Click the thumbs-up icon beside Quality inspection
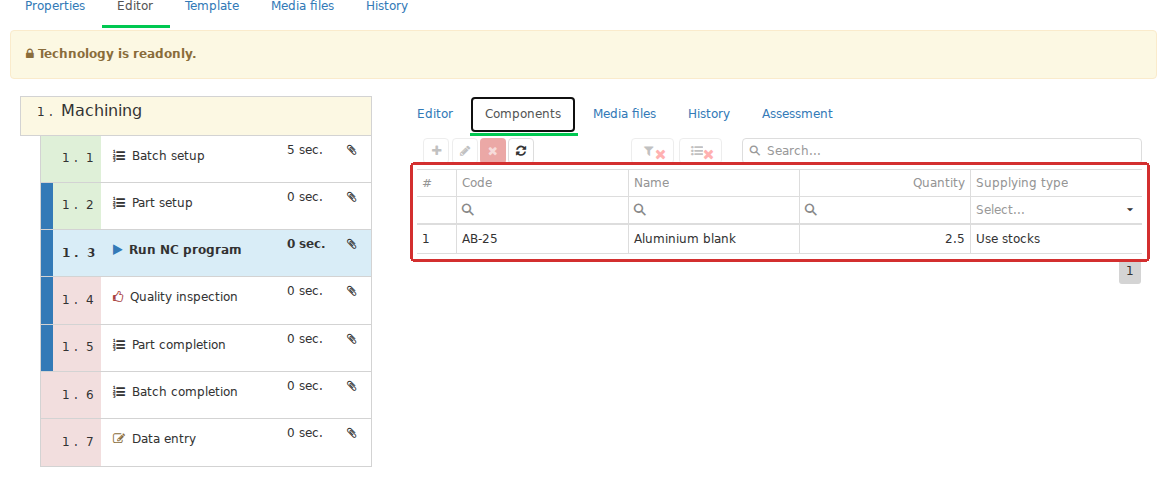The height and width of the screenshot is (477, 1167). pos(118,296)
